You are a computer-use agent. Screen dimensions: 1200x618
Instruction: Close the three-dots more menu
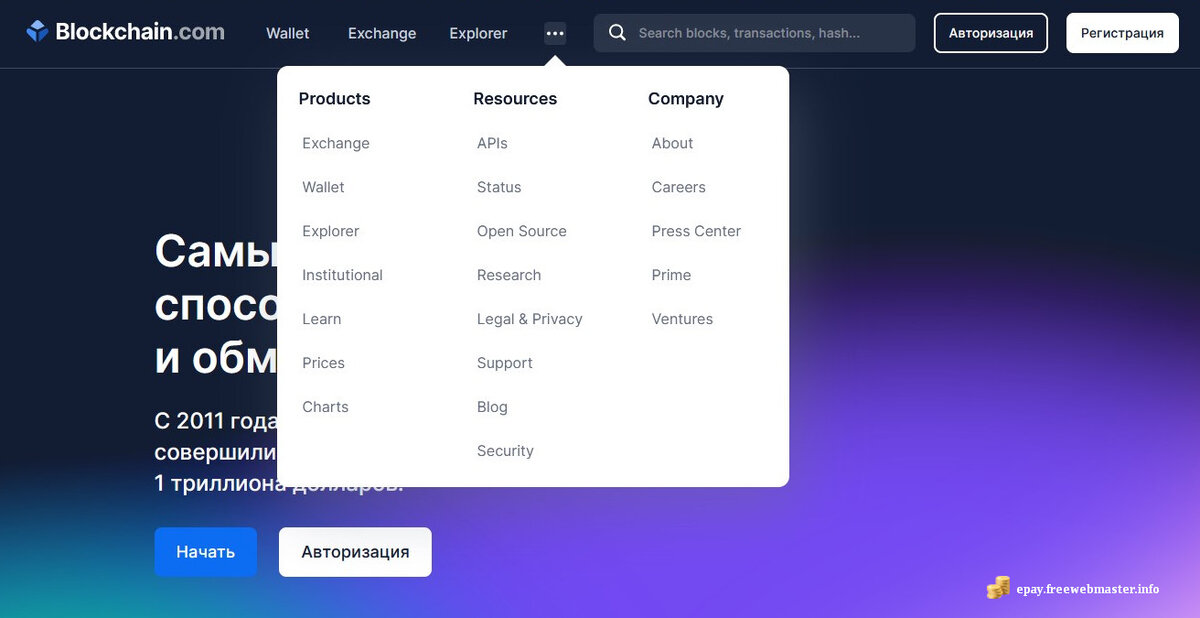click(x=555, y=33)
